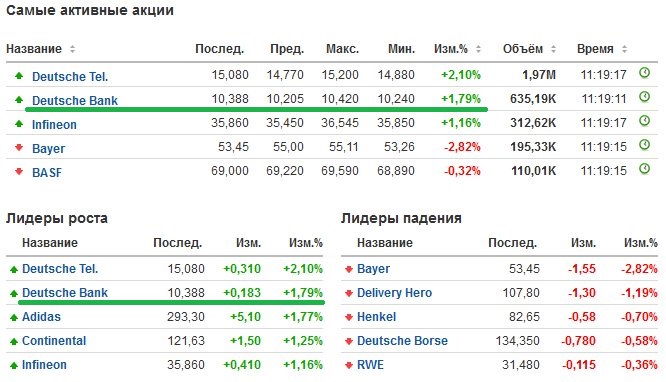Click clock icon in BASF row
This screenshot has height=382, width=666.
[644, 169]
